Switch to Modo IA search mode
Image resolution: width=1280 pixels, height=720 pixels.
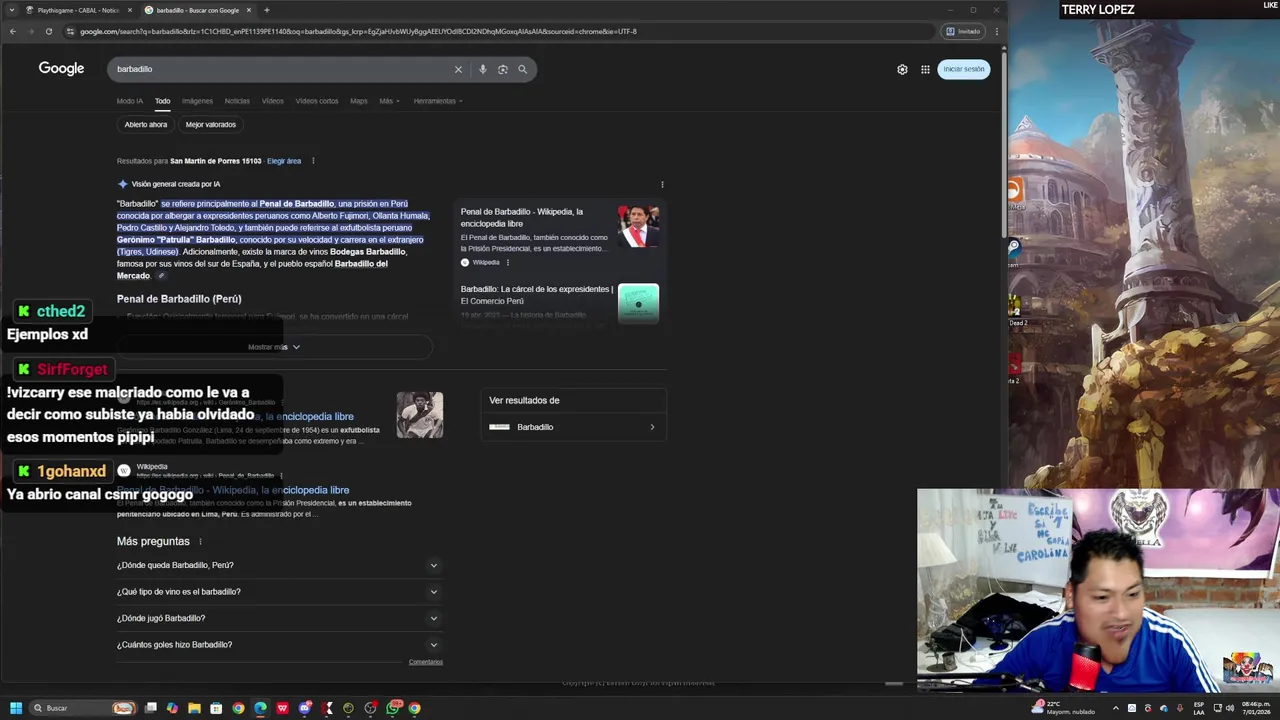tap(129, 101)
